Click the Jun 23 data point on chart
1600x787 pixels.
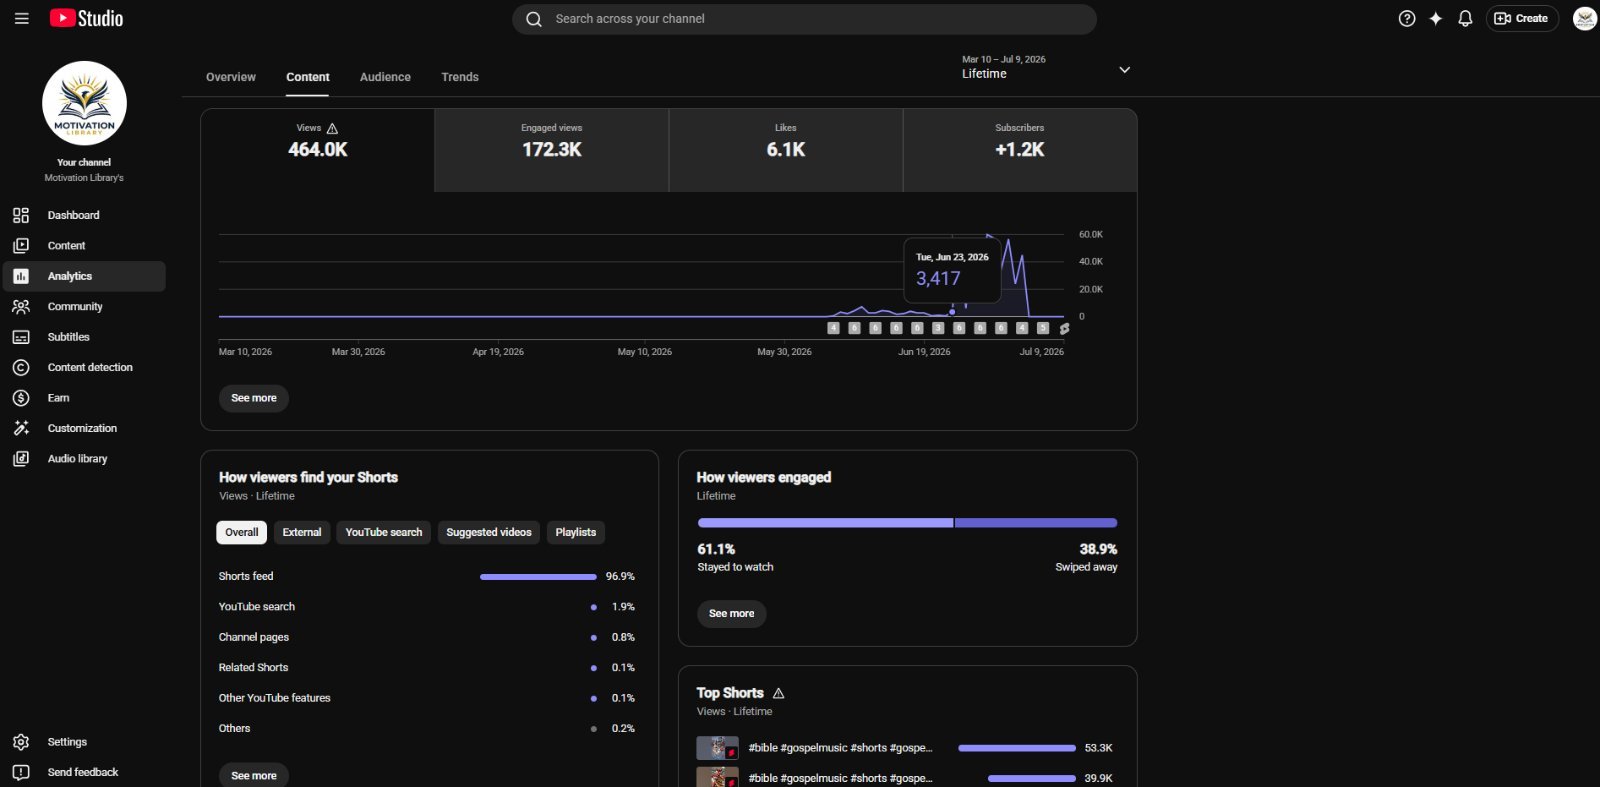(x=952, y=312)
